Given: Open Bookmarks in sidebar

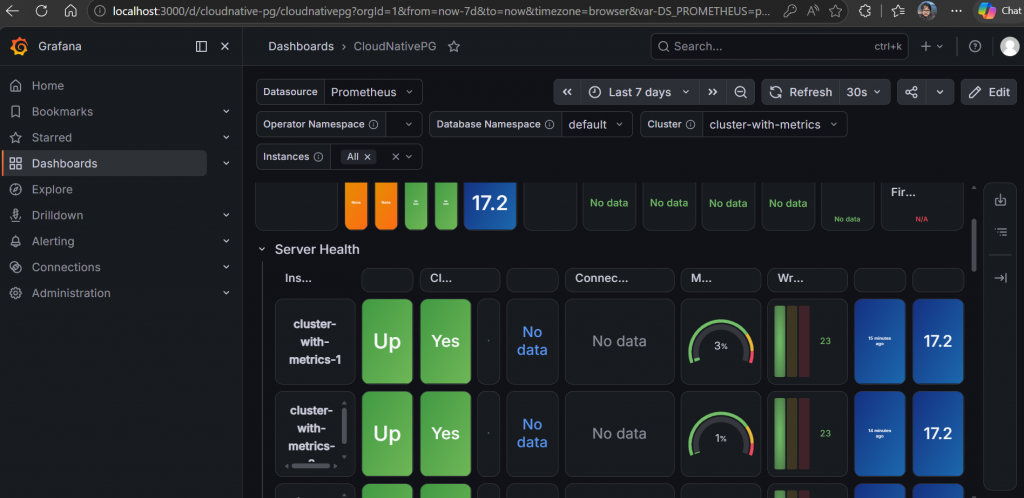Looking at the screenshot, I should (62, 112).
